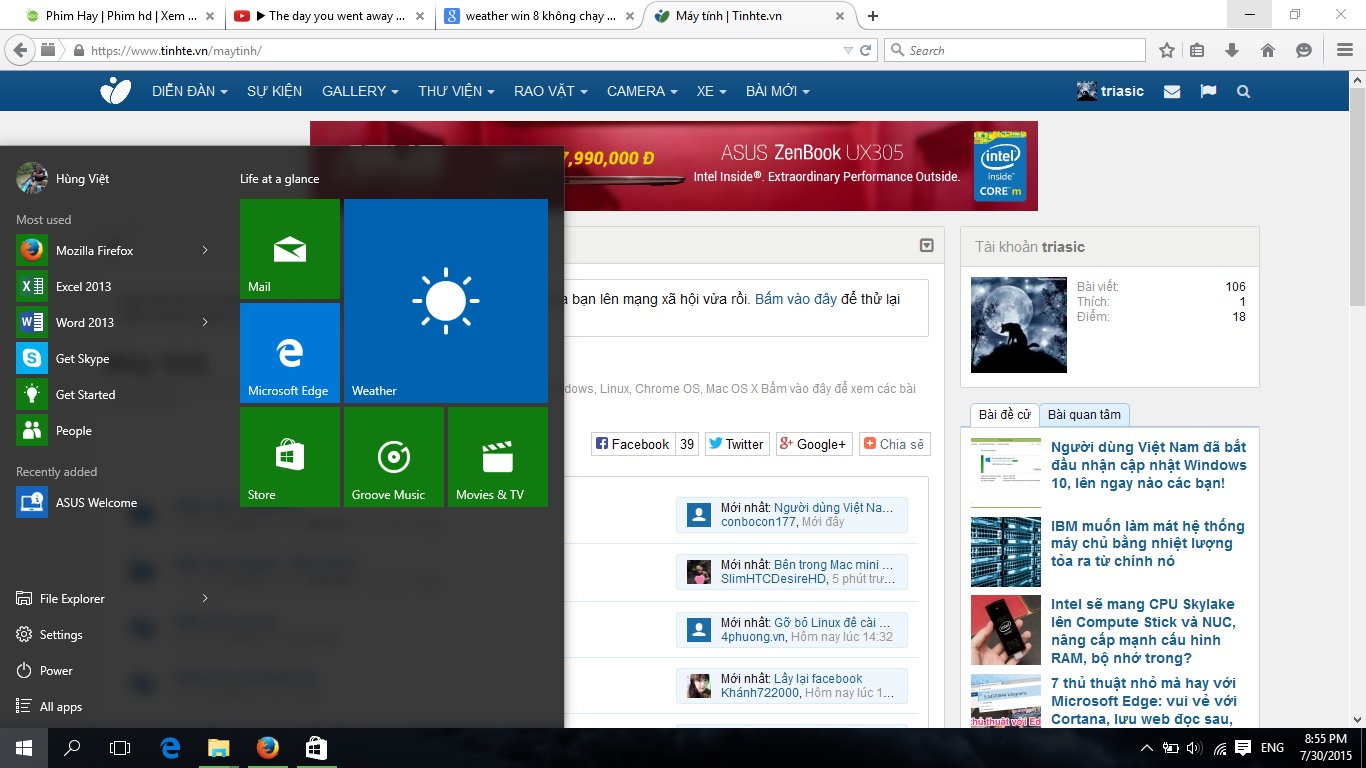This screenshot has width=1366, height=768.
Task: Open the BÀI MỚI dropdown menu
Action: click(778, 91)
